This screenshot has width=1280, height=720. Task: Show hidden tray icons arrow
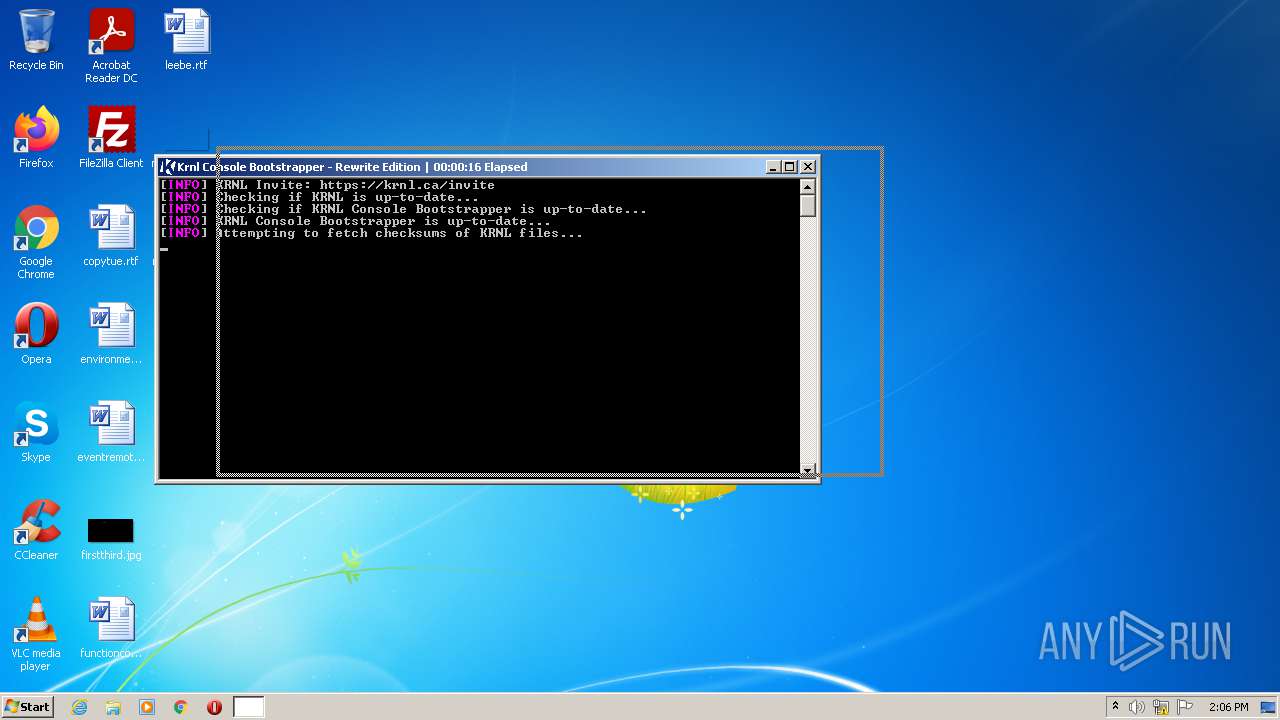pos(1115,707)
